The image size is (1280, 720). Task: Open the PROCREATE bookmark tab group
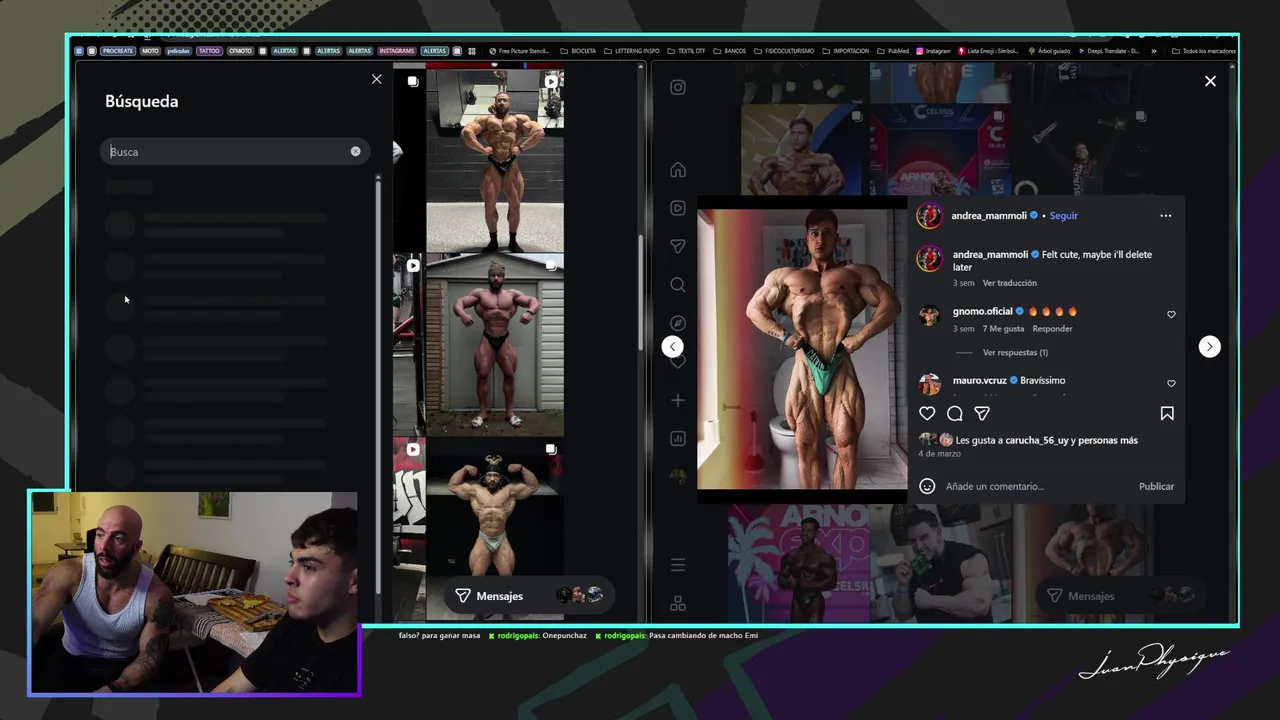[118, 51]
